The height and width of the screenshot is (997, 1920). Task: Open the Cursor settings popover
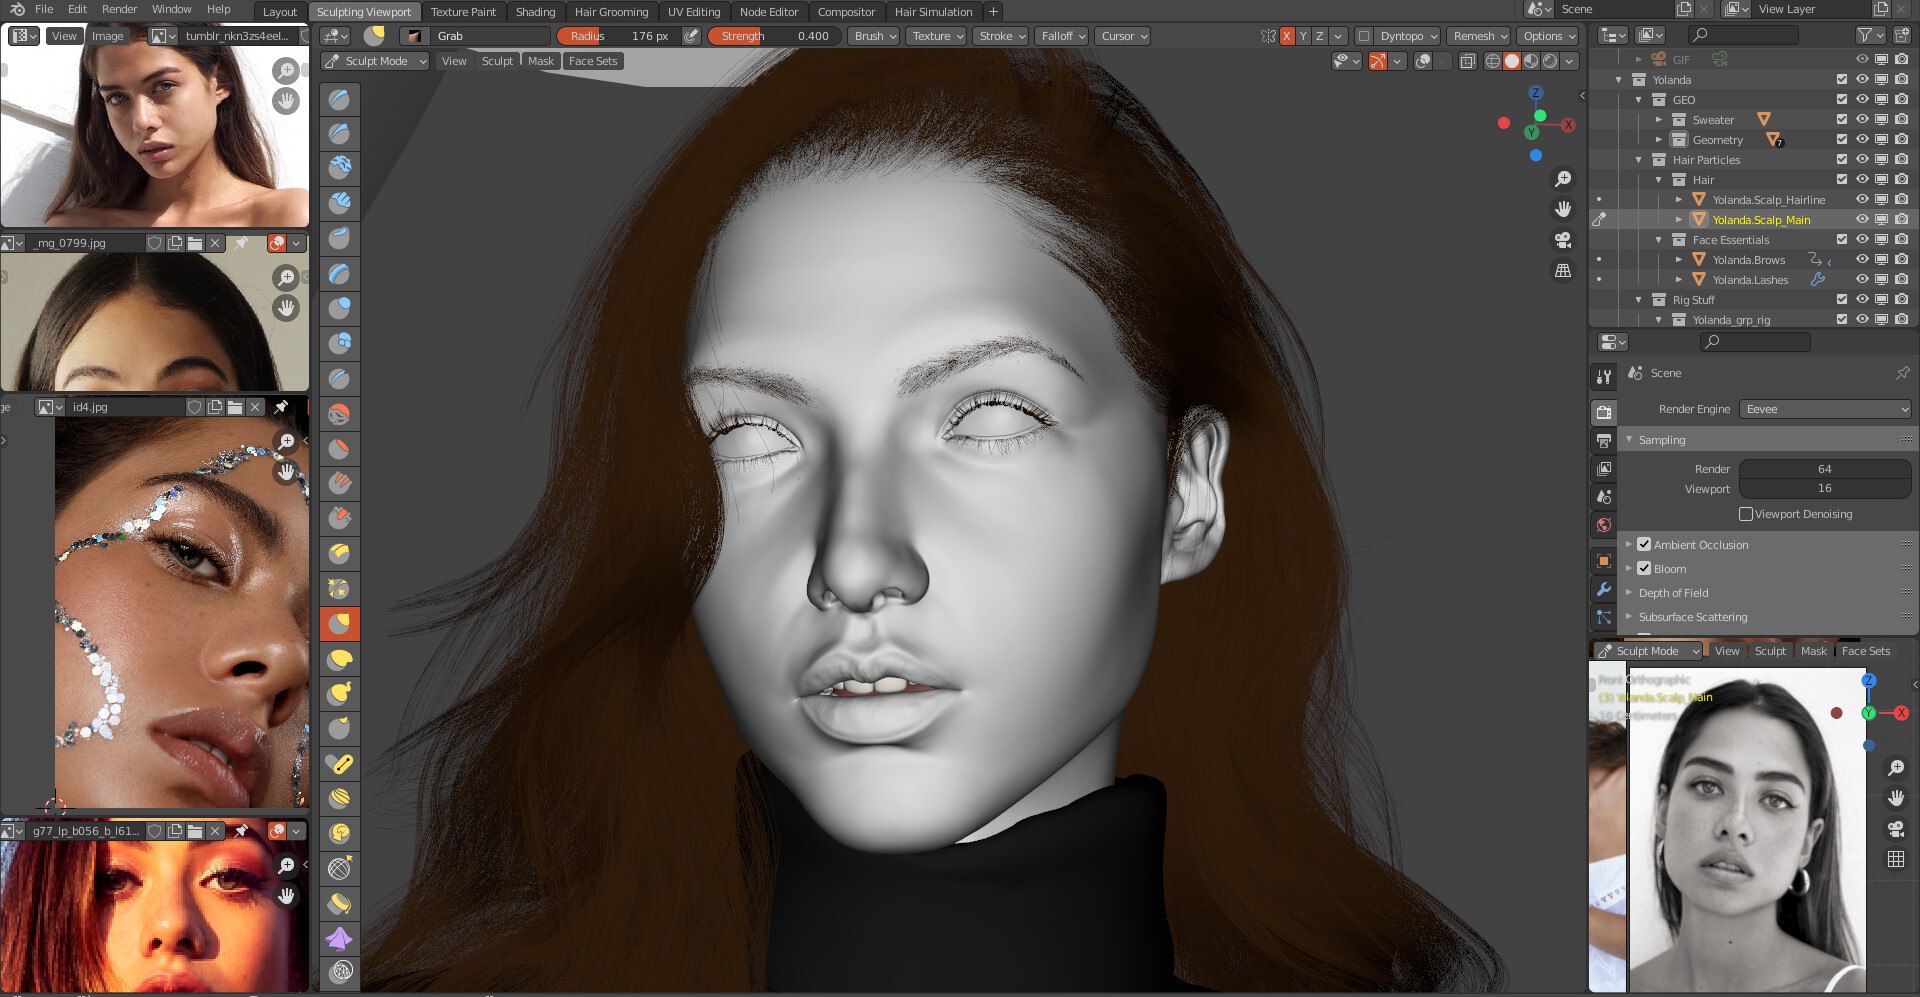coord(1124,36)
